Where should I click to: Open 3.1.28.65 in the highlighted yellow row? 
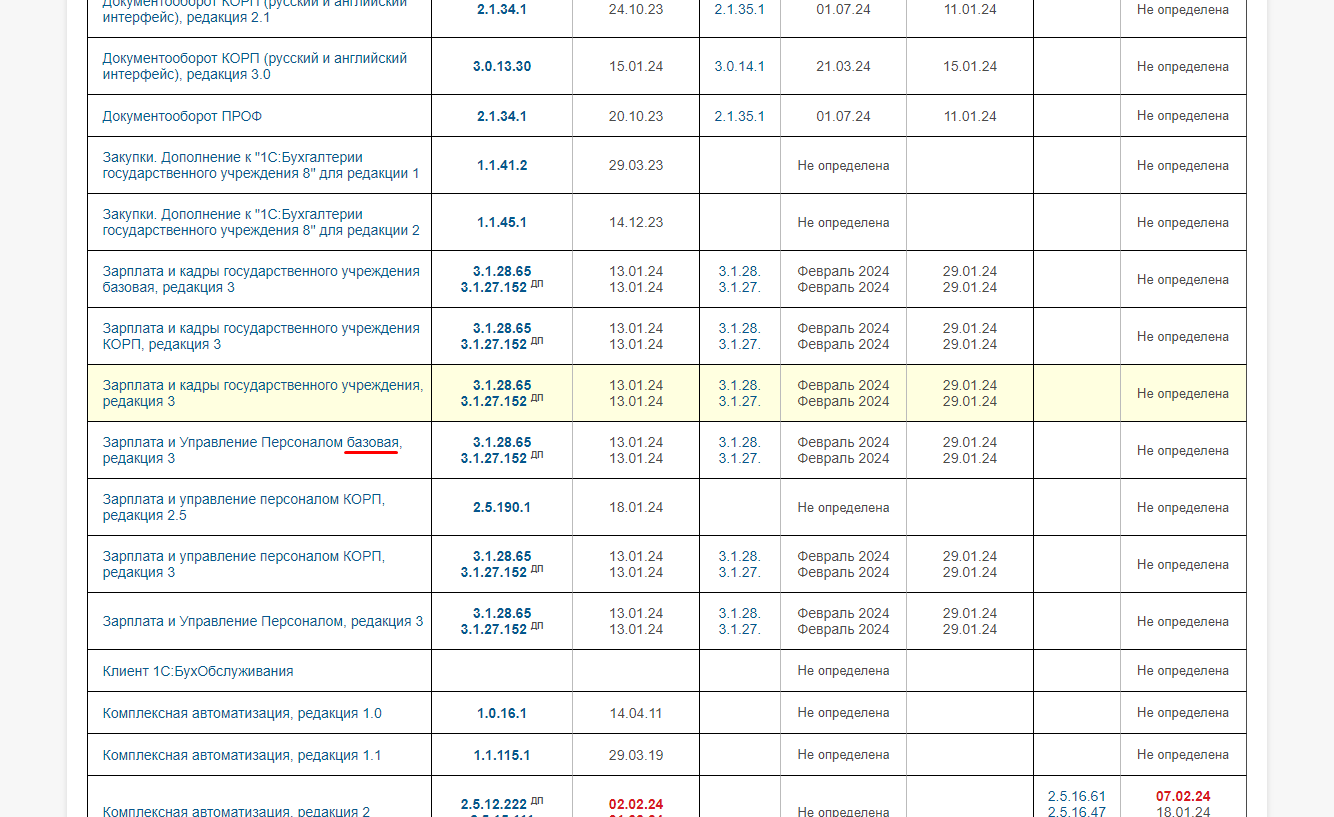(502, 385)
